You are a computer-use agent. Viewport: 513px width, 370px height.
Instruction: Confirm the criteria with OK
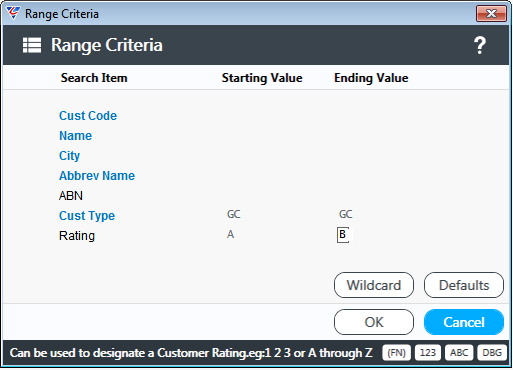click(374, 322)
